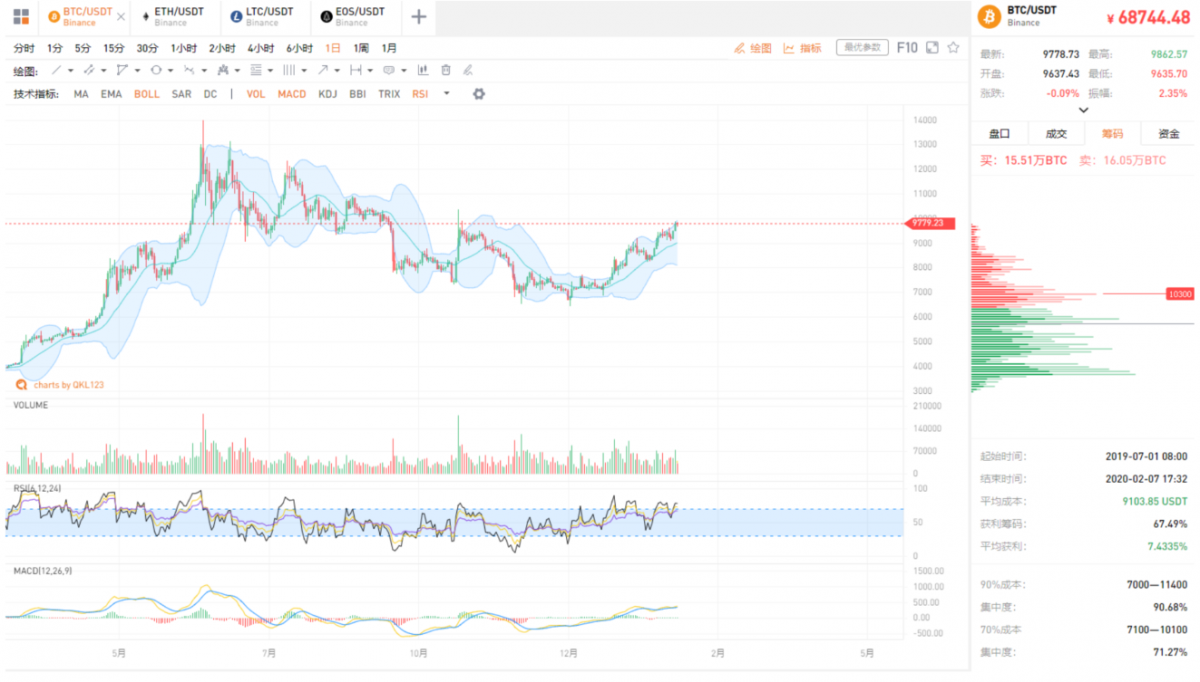Select the straight line drawing tool

pyautogui.click(x=56, y=70)
